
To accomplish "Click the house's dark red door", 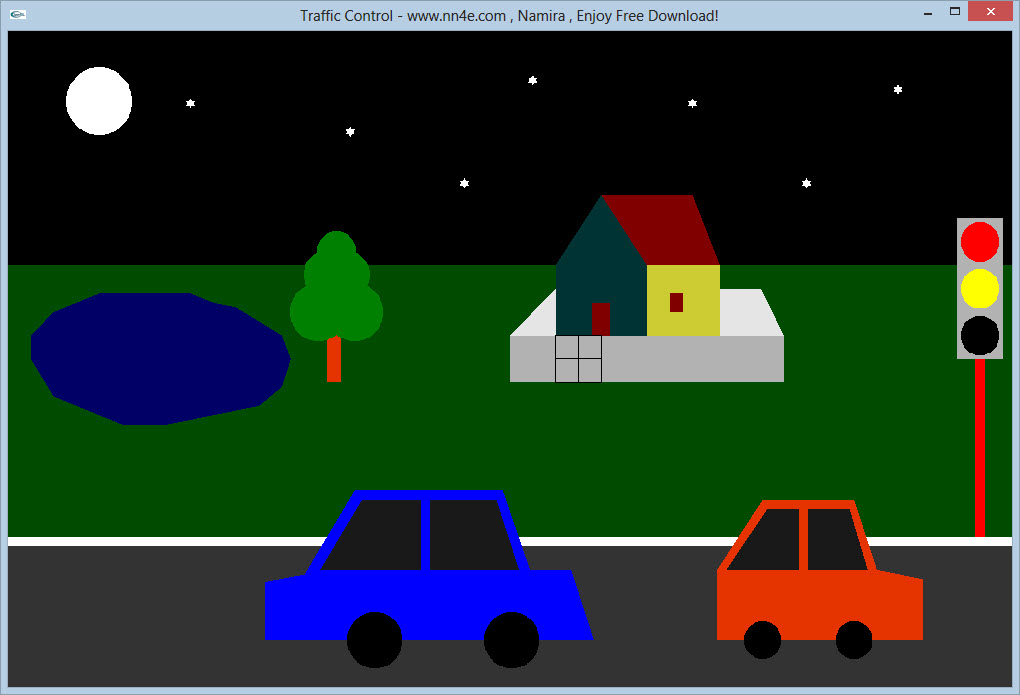I will 600,319.
